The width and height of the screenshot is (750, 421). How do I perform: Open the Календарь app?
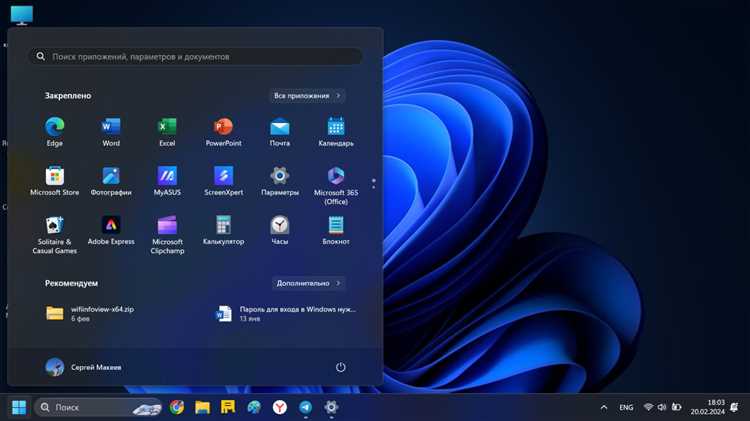(x=336, y=132)
